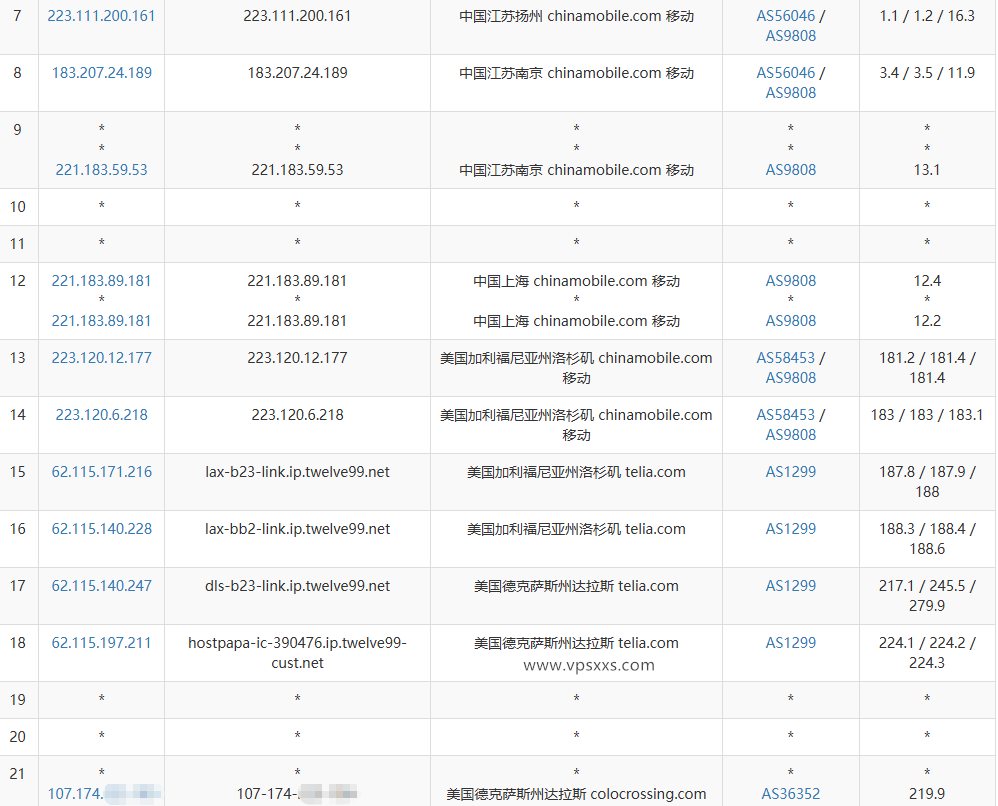Click AS9808 link in hop 13 row

pos(791,378)
